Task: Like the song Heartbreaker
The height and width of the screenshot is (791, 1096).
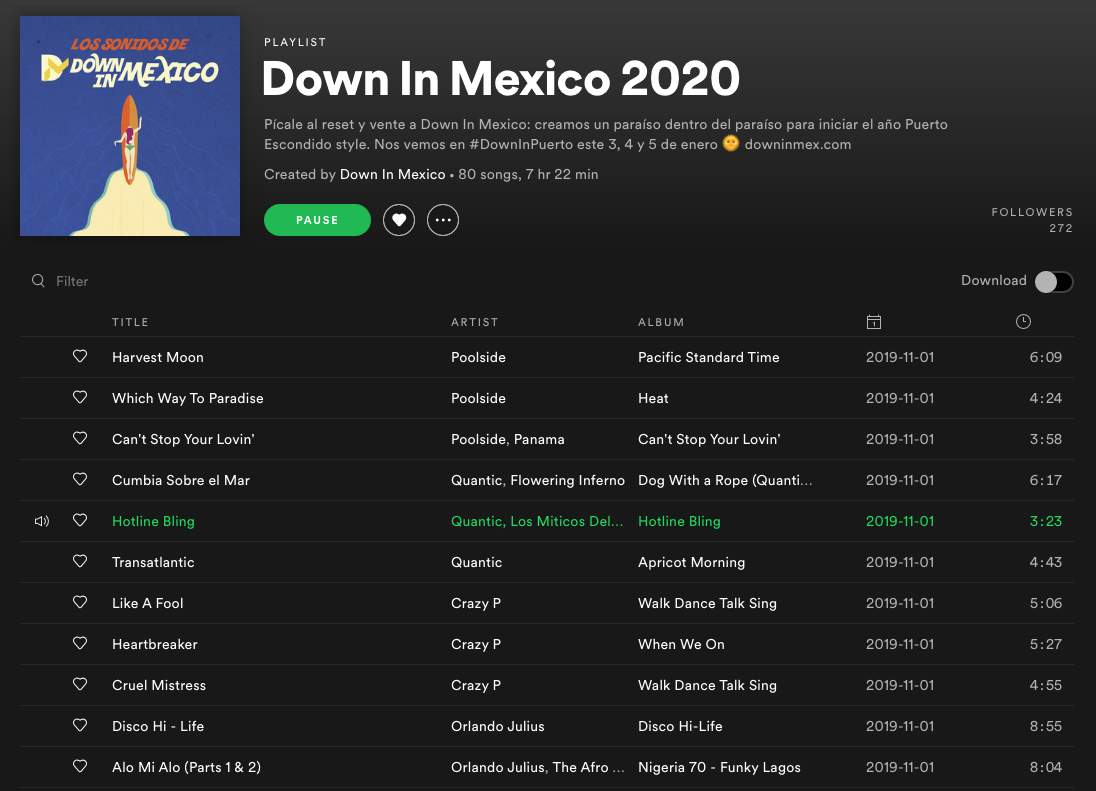Action: [80, 644]
